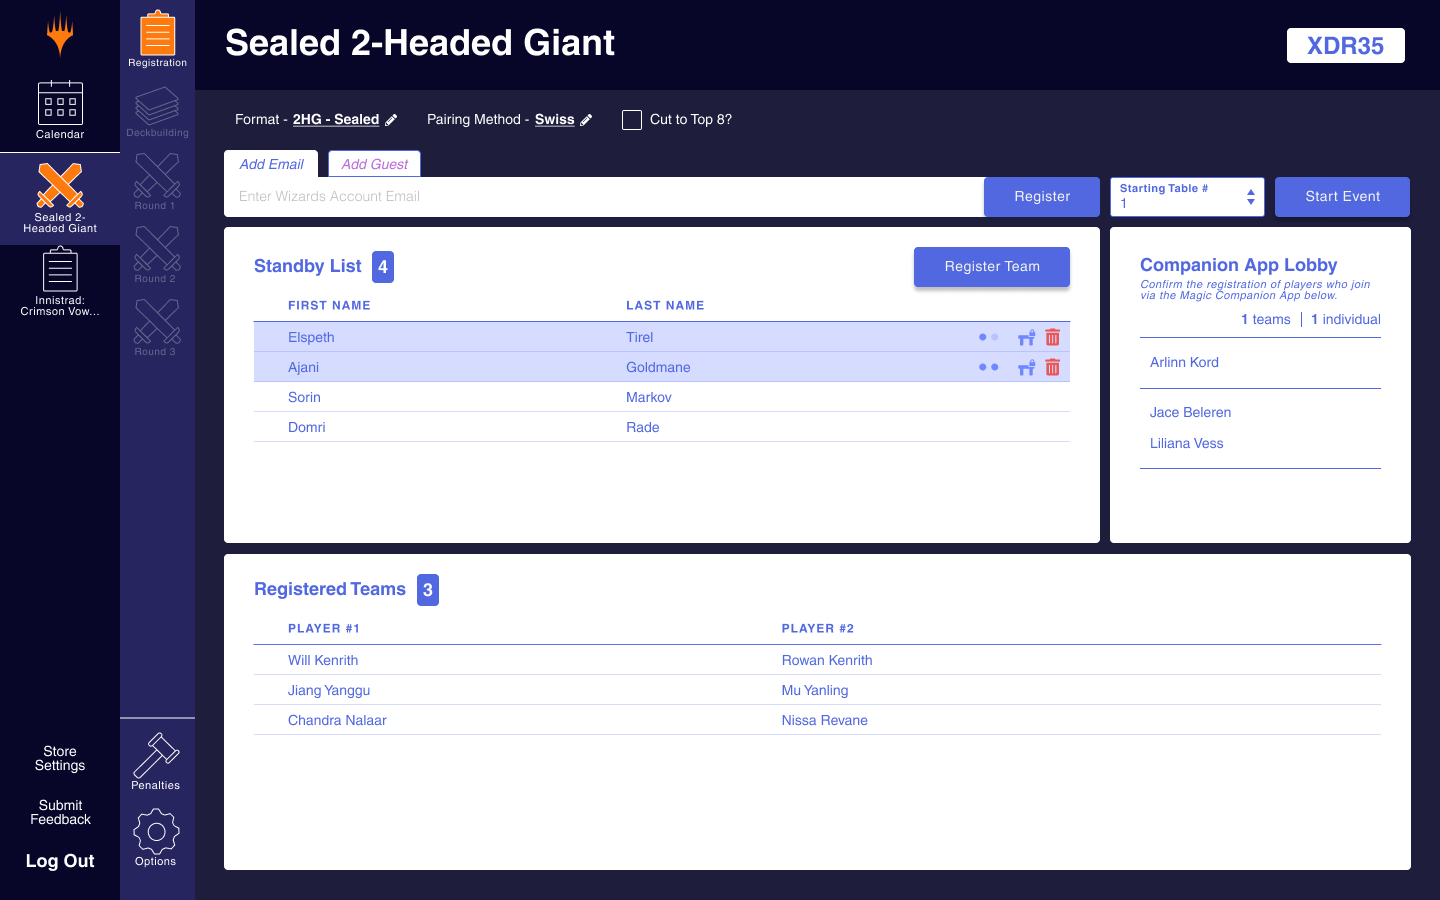
Task: Click the Goldmane last name cell
Action: pyautogui.click(x=658, y=368)
